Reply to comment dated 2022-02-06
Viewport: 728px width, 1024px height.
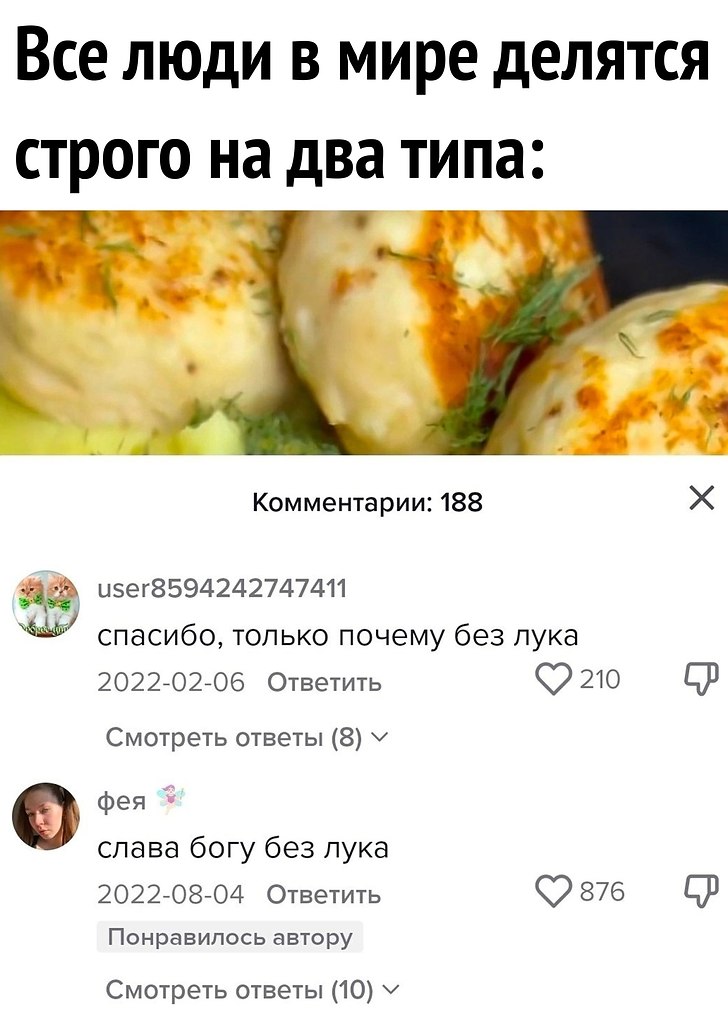click(324, 682)
